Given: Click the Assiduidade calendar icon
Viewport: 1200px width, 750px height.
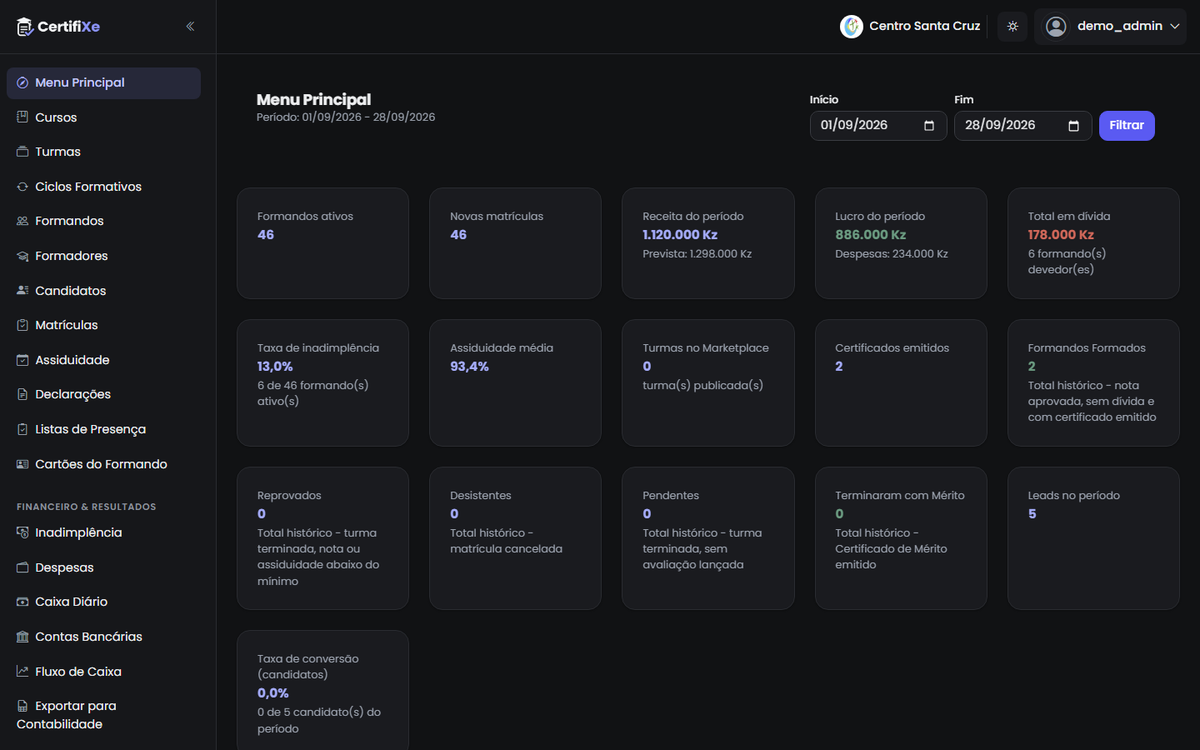Looking at the screenshot, I should tap(23, 360).
